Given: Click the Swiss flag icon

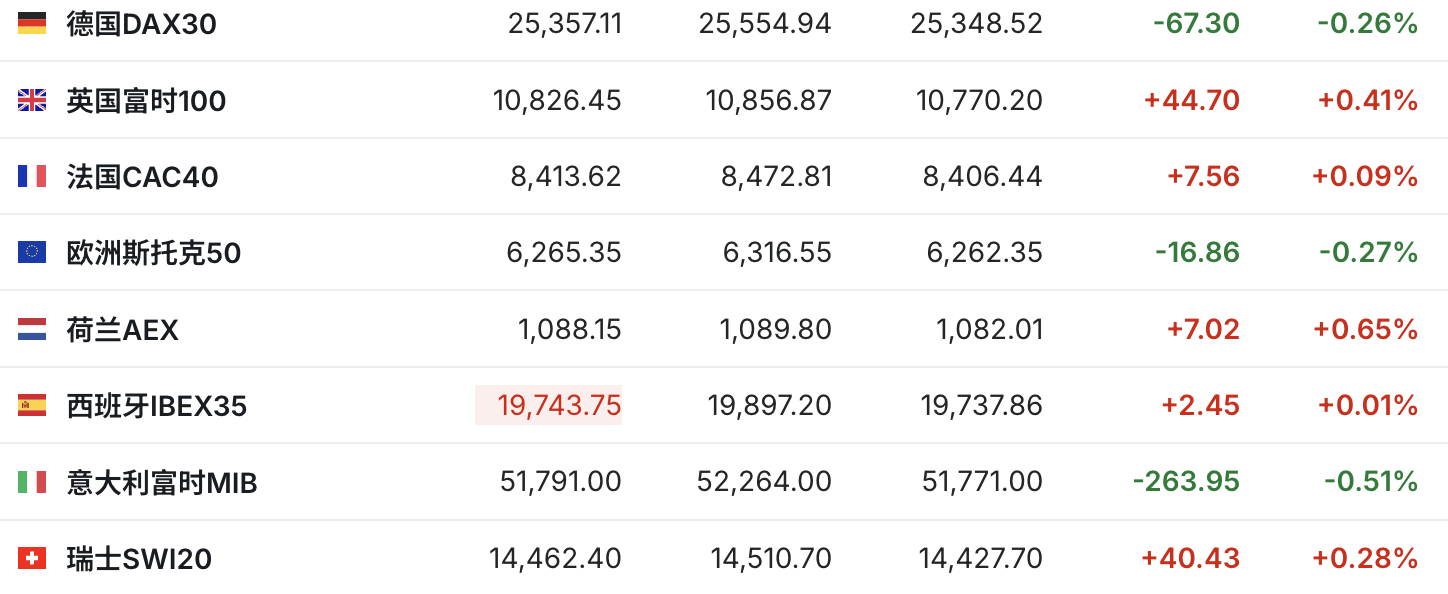Looking at the screenshot, I should click(x=32, y=558).
